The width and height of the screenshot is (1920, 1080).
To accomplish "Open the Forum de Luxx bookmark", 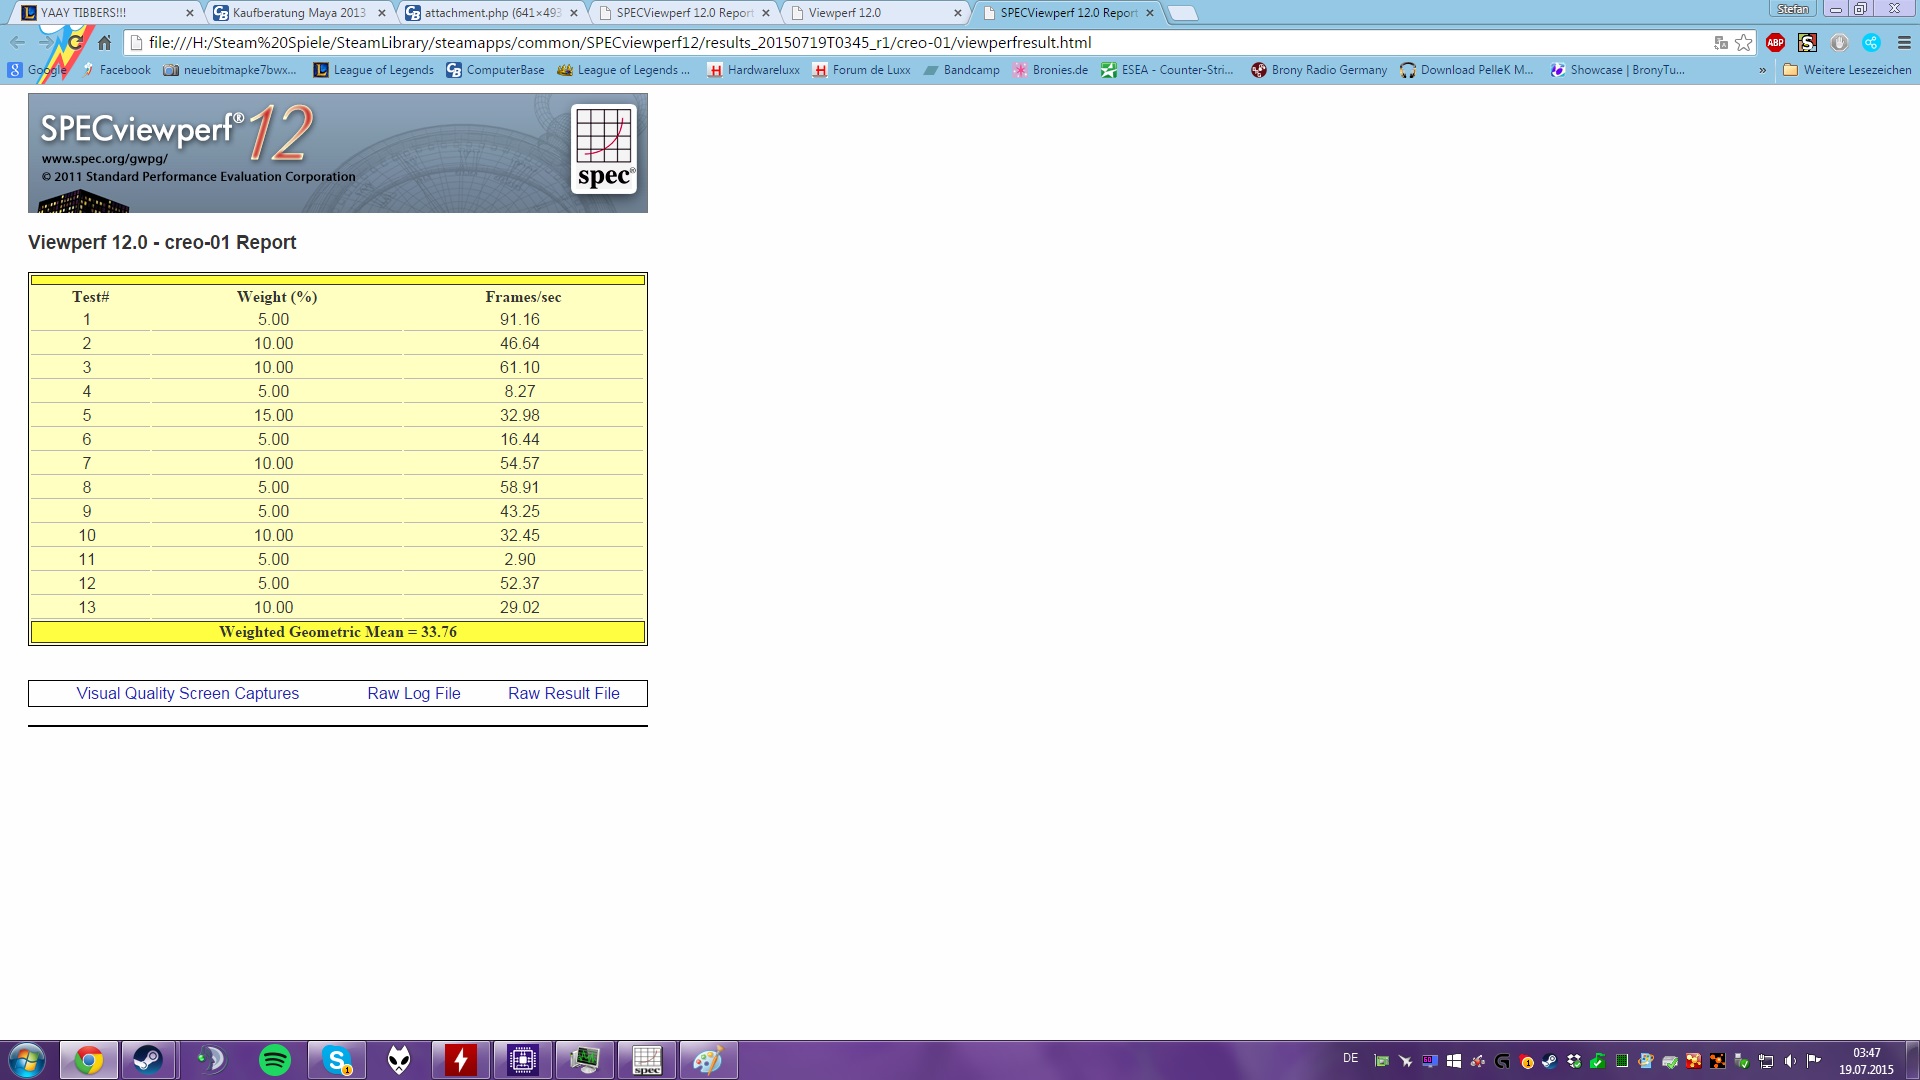I will (862, 70).
